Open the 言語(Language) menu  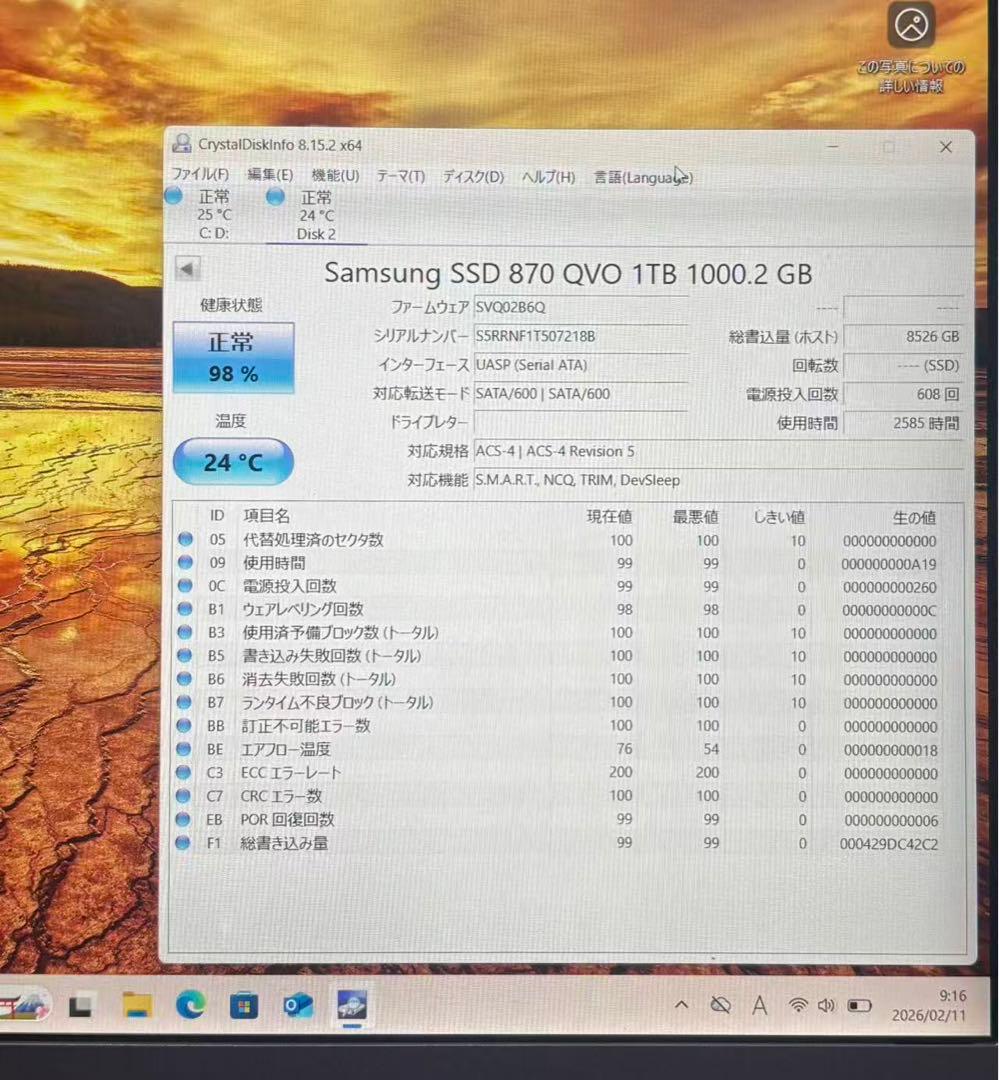tap(641, 177)
